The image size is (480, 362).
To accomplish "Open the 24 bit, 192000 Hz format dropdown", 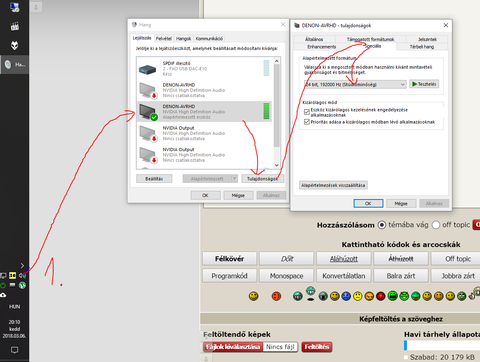I will pyautogui.click(x=355, y=84).
